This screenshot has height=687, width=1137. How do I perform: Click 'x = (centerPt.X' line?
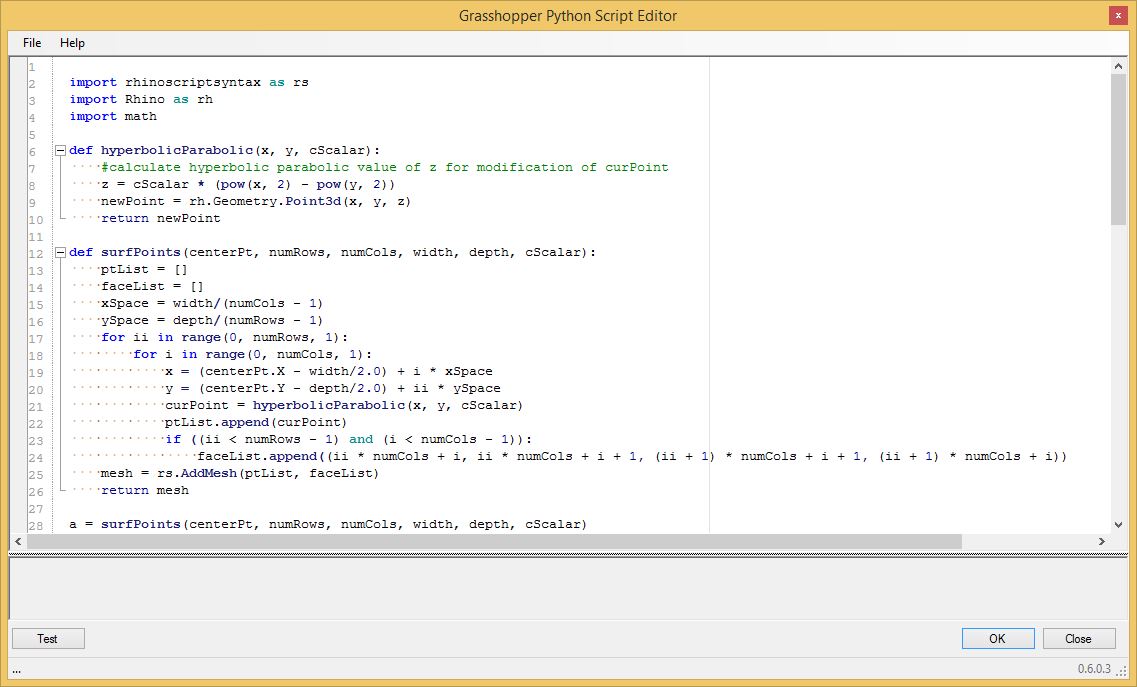click(x=328, y=371)
